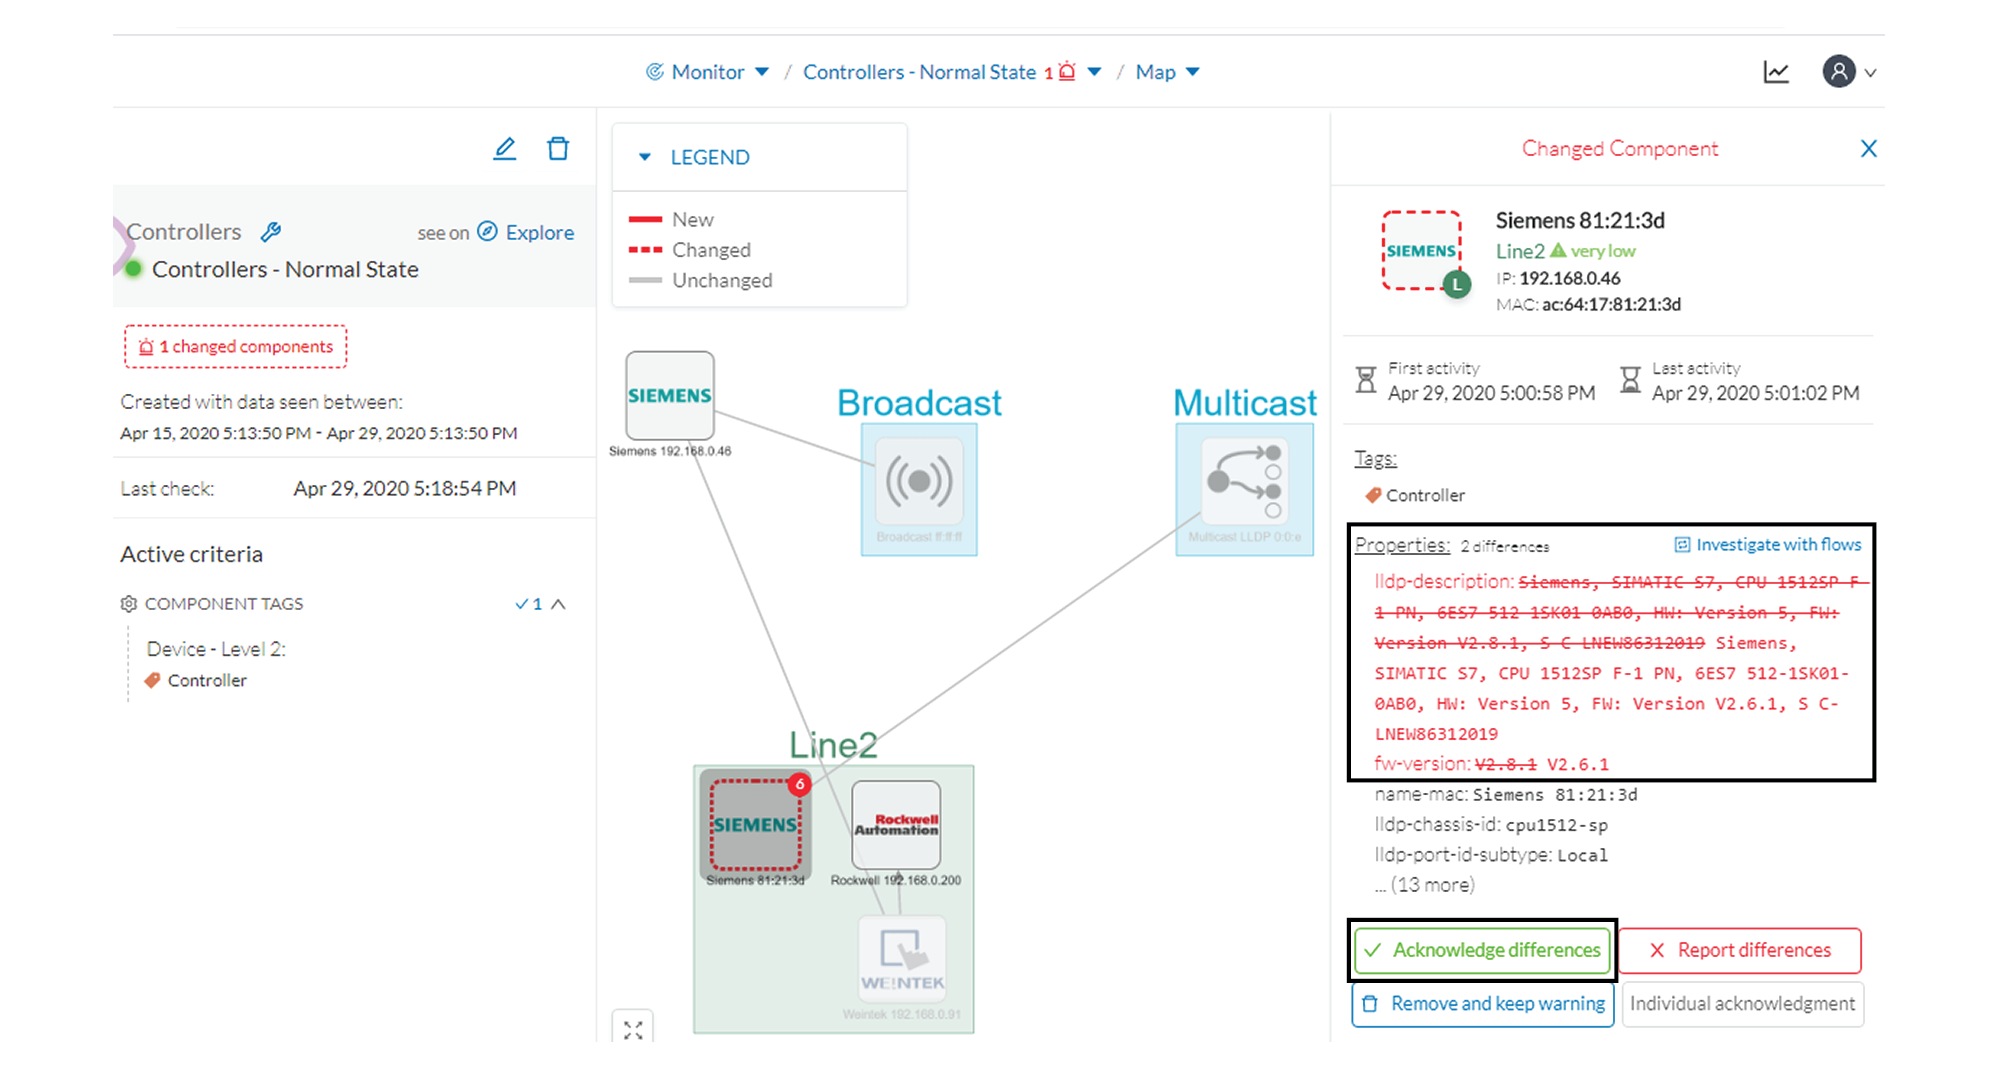This screenshot has width=1998, height=1077.
Task: Click the Acknowledge differences button
Action: pos(1482,950)
